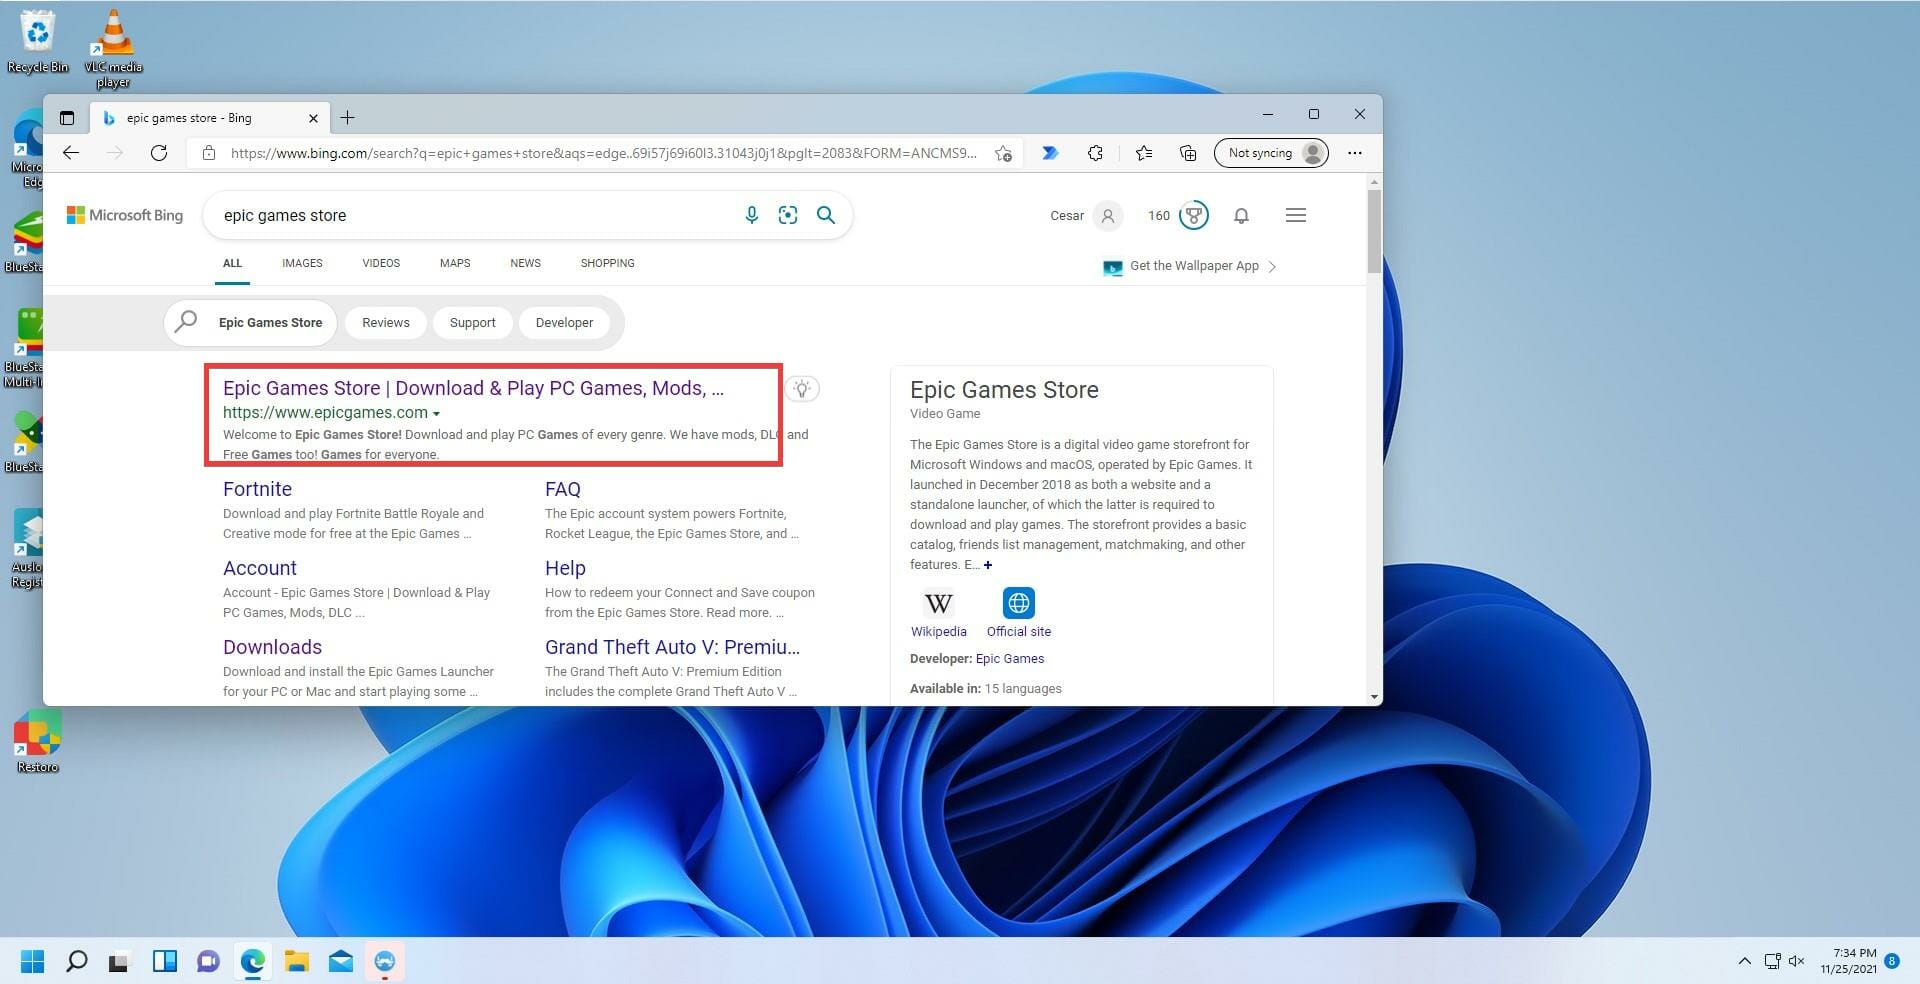This screenshot has height=984, width=1920.
Task: Open vertical tabs action menu
Action: click(67, 118)
